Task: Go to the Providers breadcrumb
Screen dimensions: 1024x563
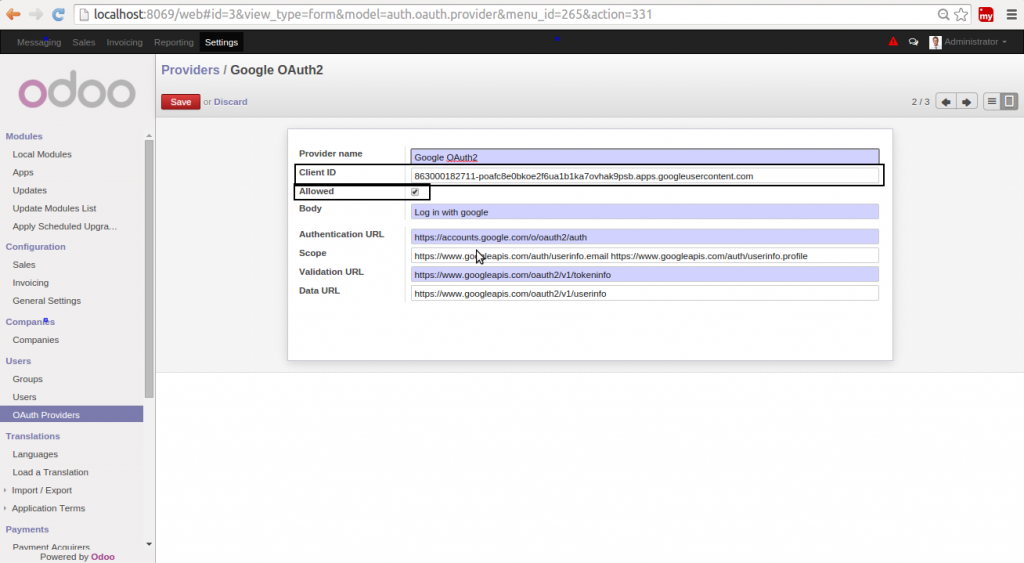Action: 190,70
